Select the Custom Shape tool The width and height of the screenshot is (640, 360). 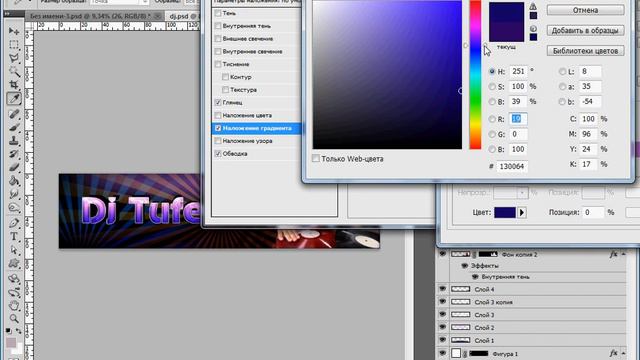pyautogui.click(x=13, y=263)
